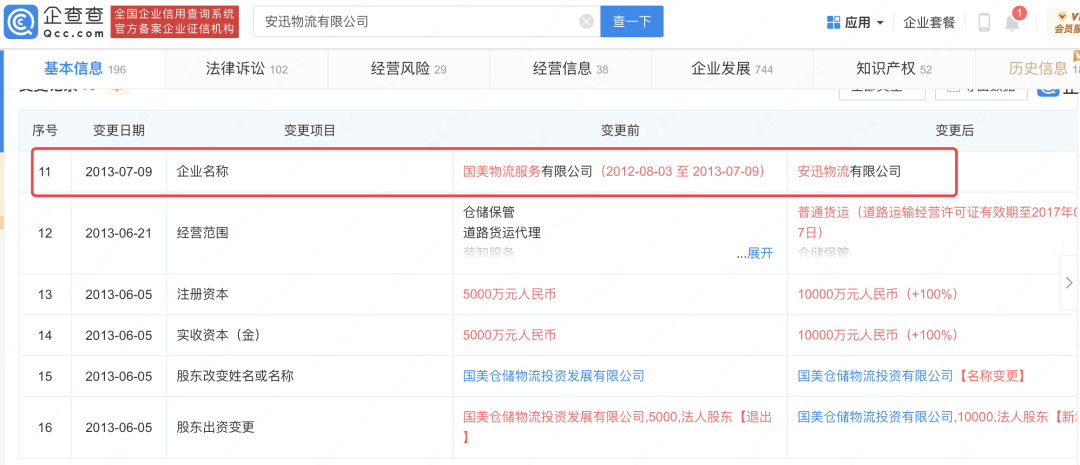This screenshot has height=465, width=1080.
Task: Clear the search field with X icon
Action: (586, 22)
